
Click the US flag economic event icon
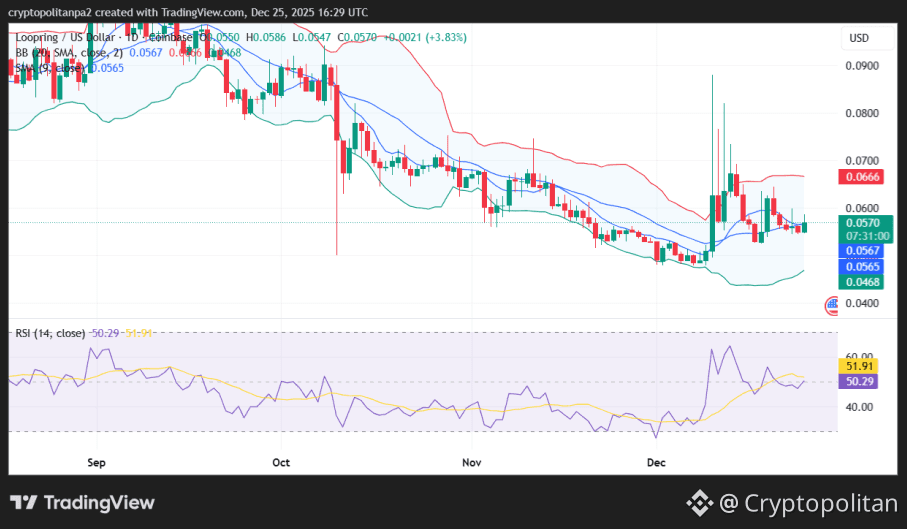pyautogui.click(x=832, y=305)
